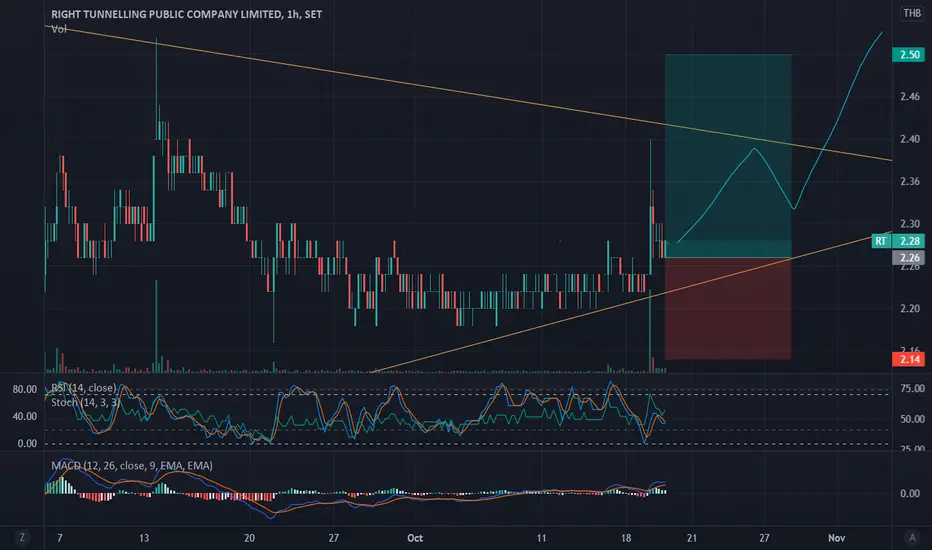Click the Nov date label on time axis
This screenshot has width=932, height=550.
836,538
